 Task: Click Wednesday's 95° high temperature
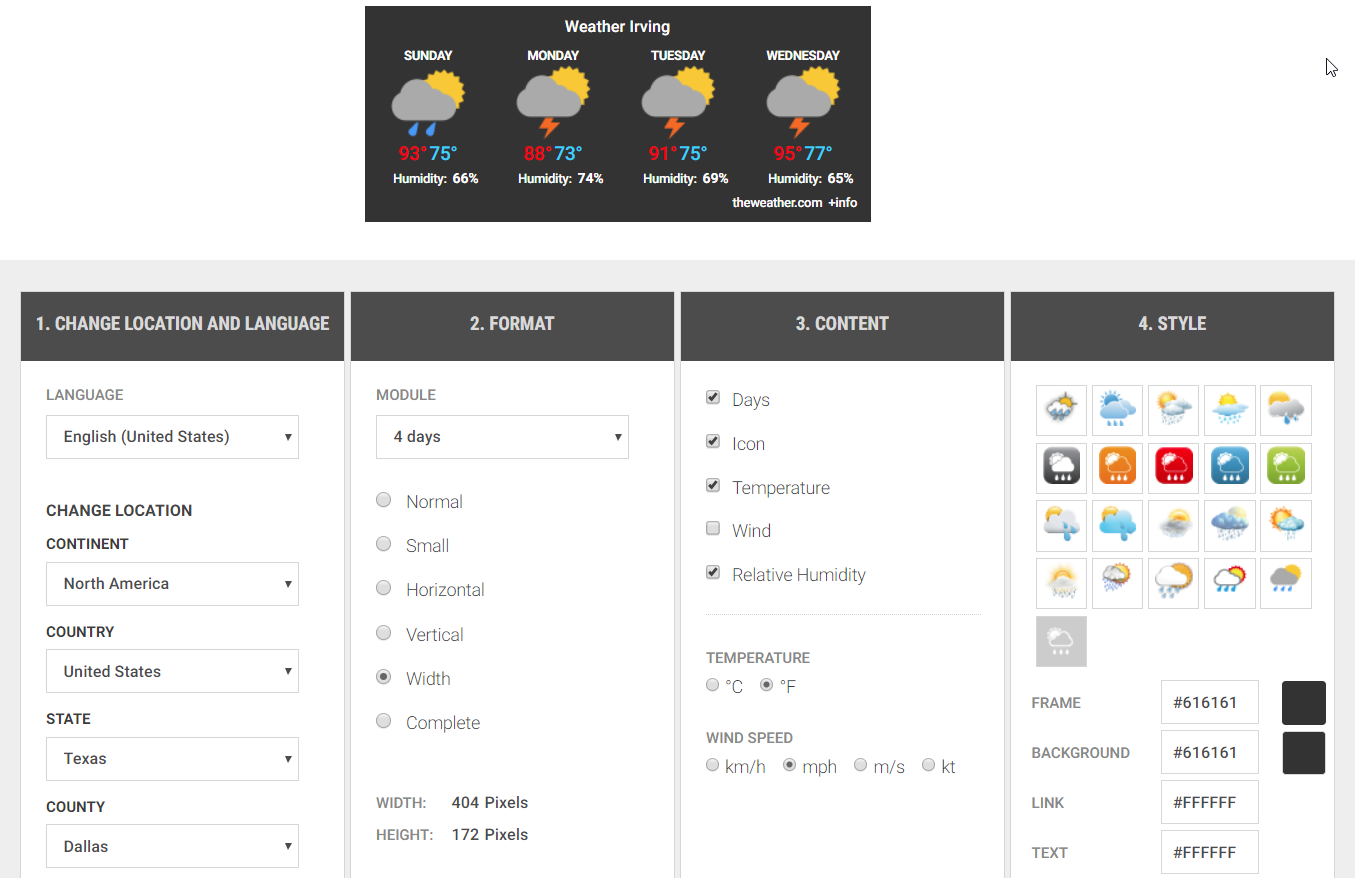point(789,153)
